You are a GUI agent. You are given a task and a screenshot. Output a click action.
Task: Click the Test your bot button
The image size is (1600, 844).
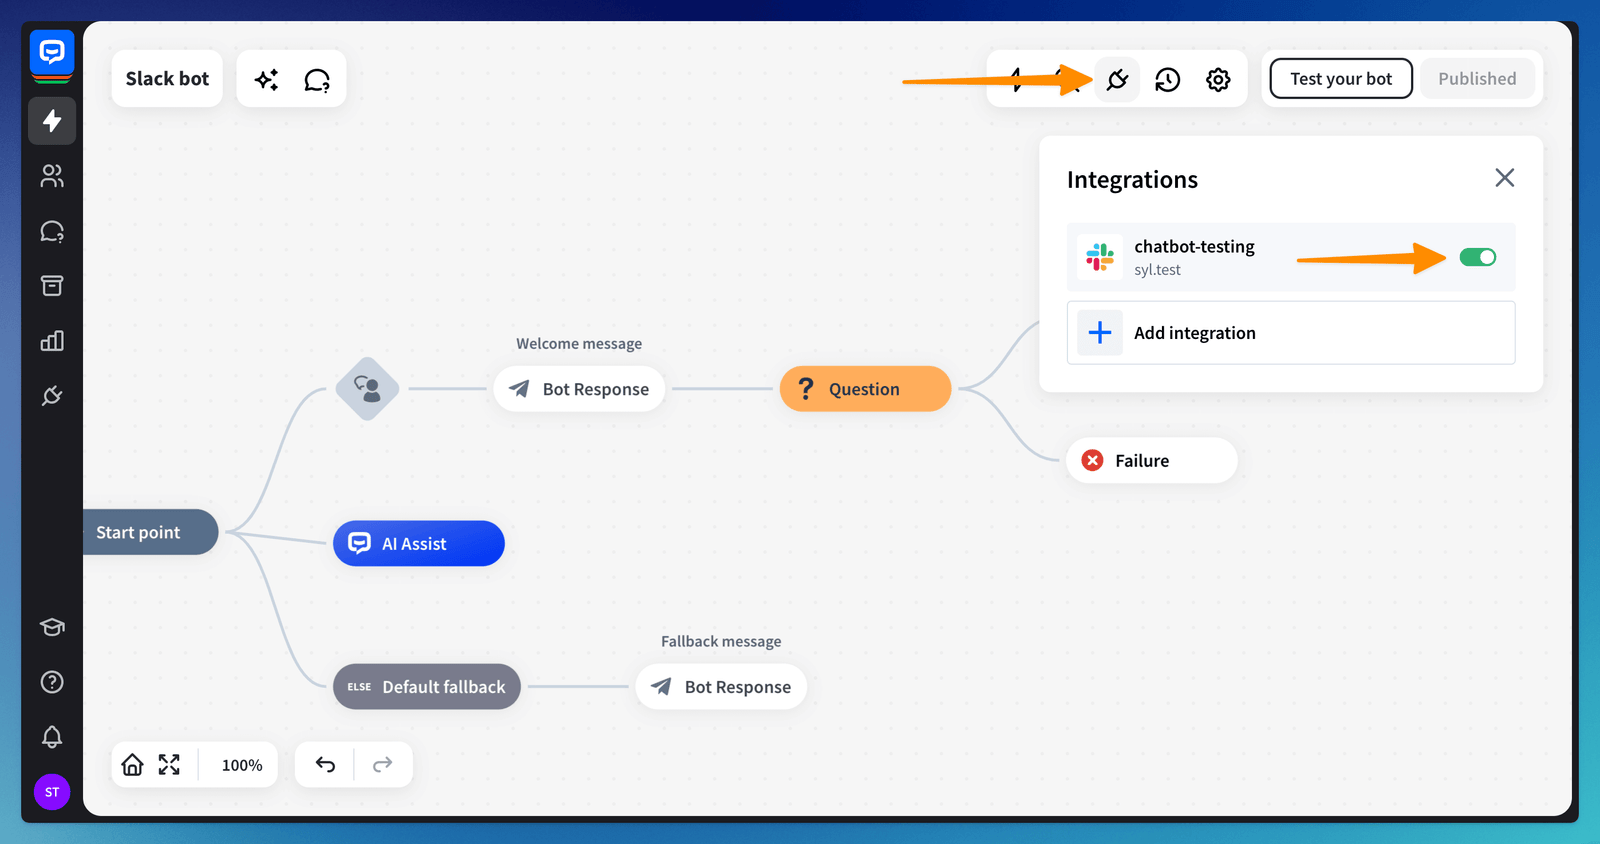coord(1340,79)
